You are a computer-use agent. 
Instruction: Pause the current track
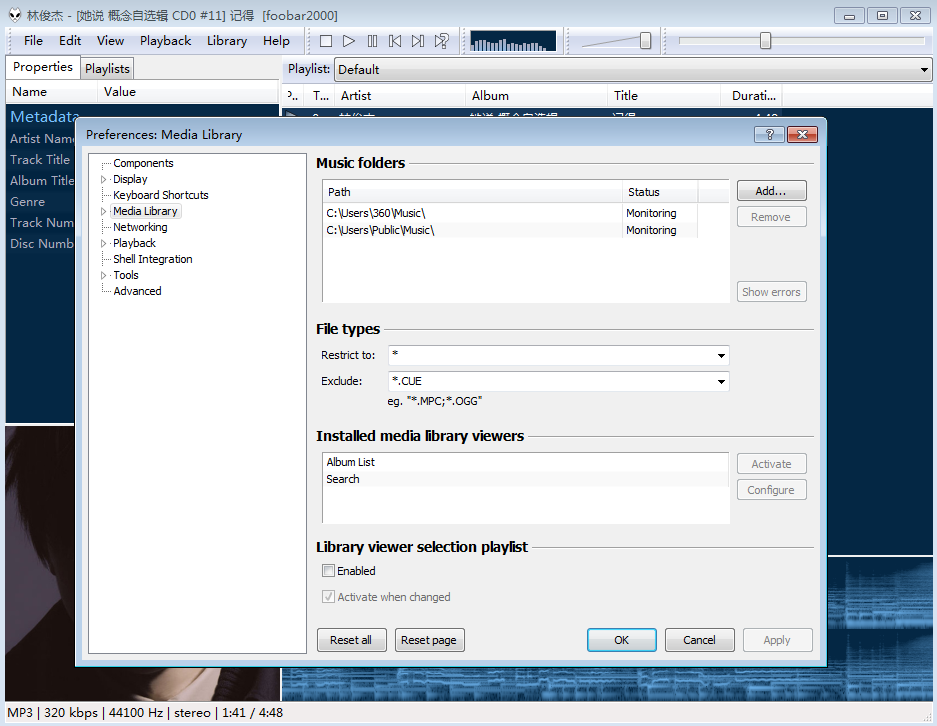[x=372, y=41]
